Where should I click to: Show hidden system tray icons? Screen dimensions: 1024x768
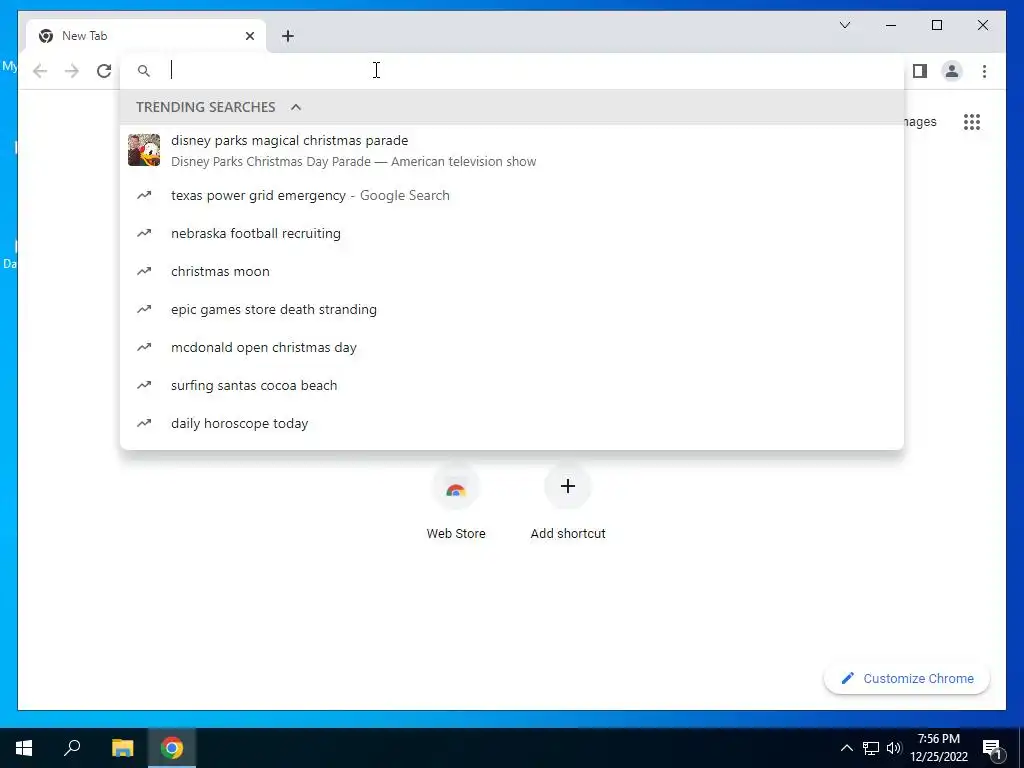(846, 748)
